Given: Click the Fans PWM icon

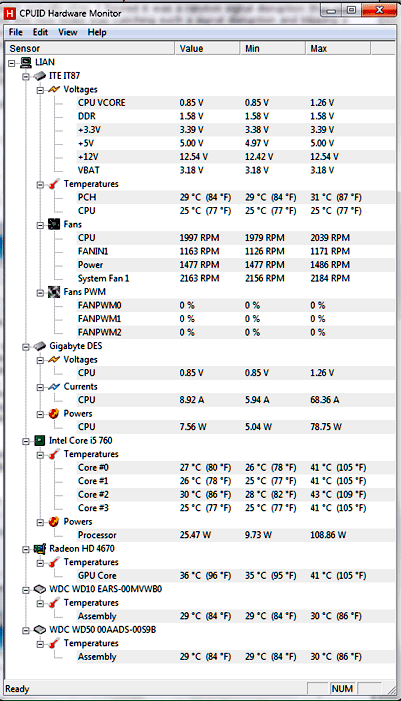Looking at the screenshot, I should [x=54, y=292].
